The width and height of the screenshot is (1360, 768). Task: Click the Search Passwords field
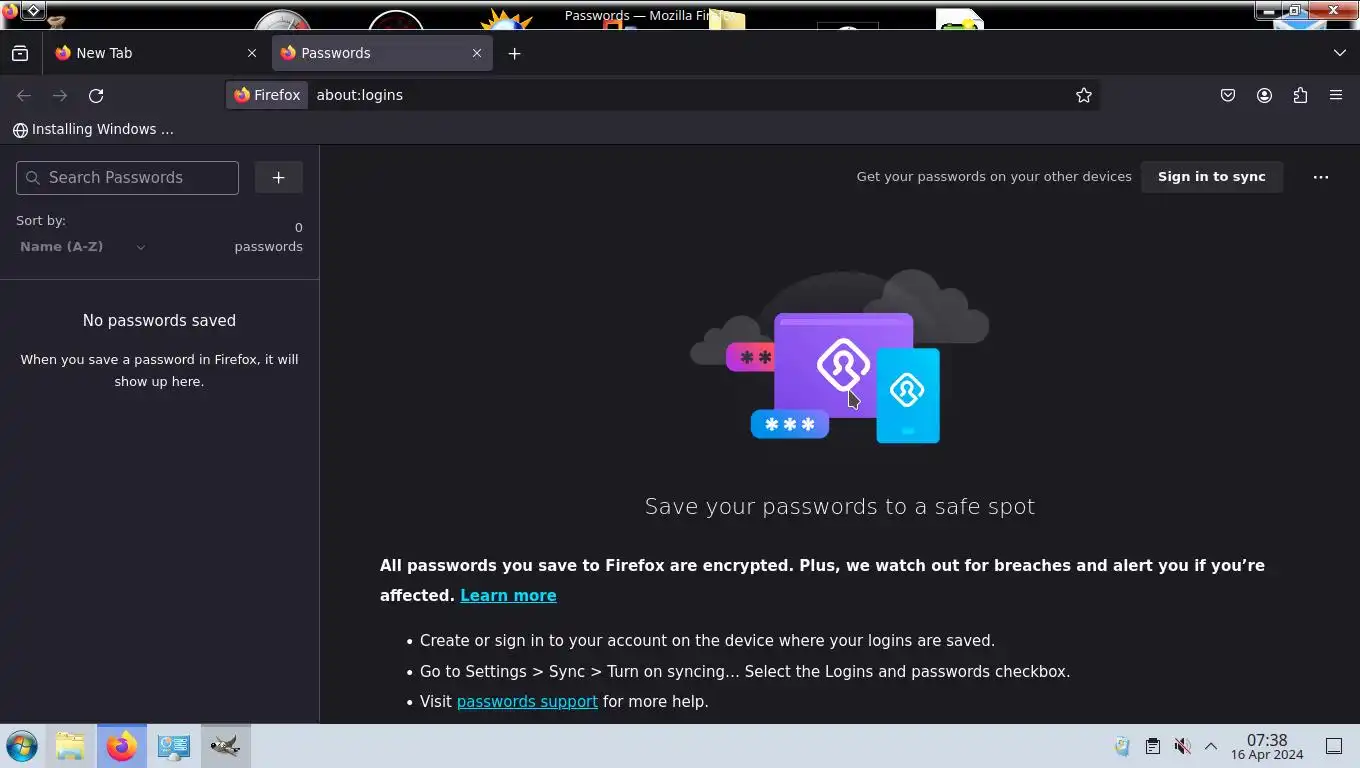127,178
